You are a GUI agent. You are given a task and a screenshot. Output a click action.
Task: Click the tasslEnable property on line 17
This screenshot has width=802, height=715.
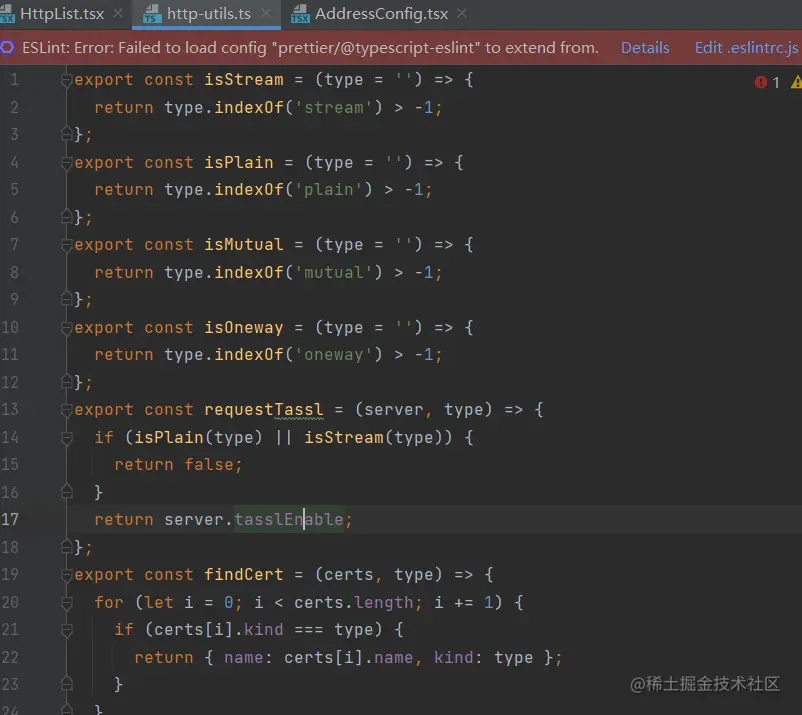(288, 520)
